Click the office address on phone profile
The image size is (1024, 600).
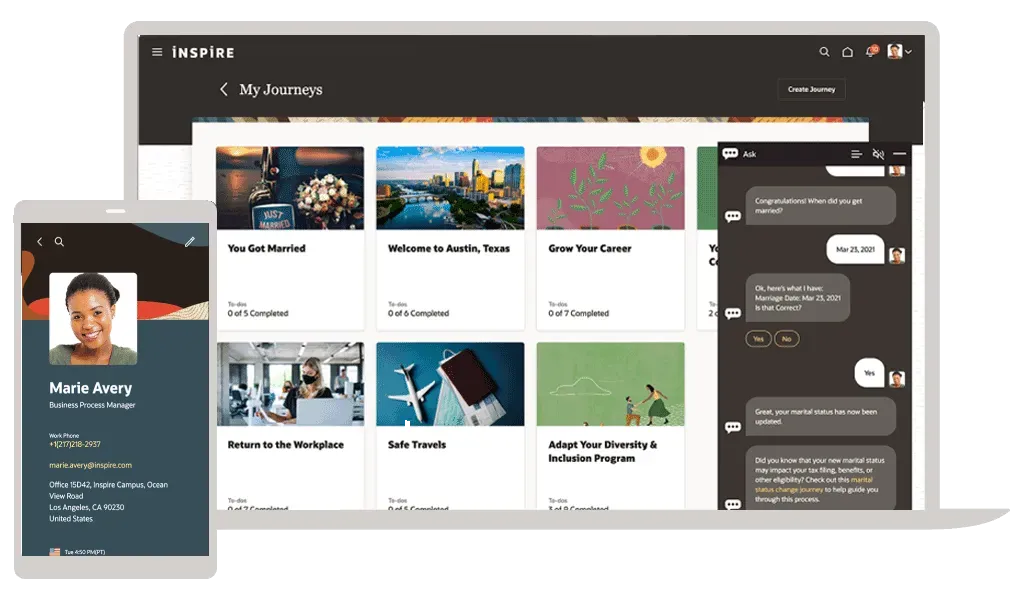pyautogui.click(x=108, y=501)
